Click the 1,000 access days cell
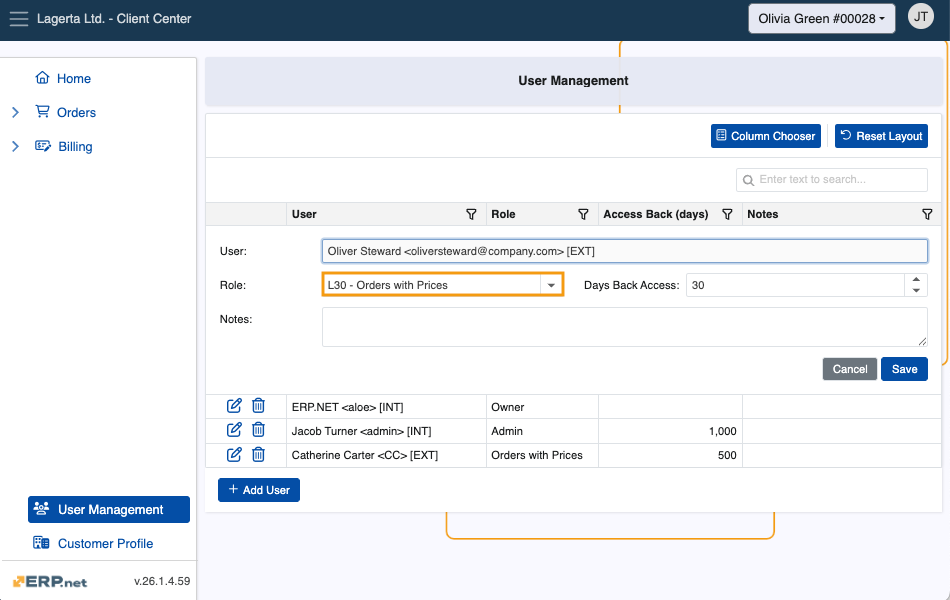This screenshot has width=950, height=600. click(670, 431)
